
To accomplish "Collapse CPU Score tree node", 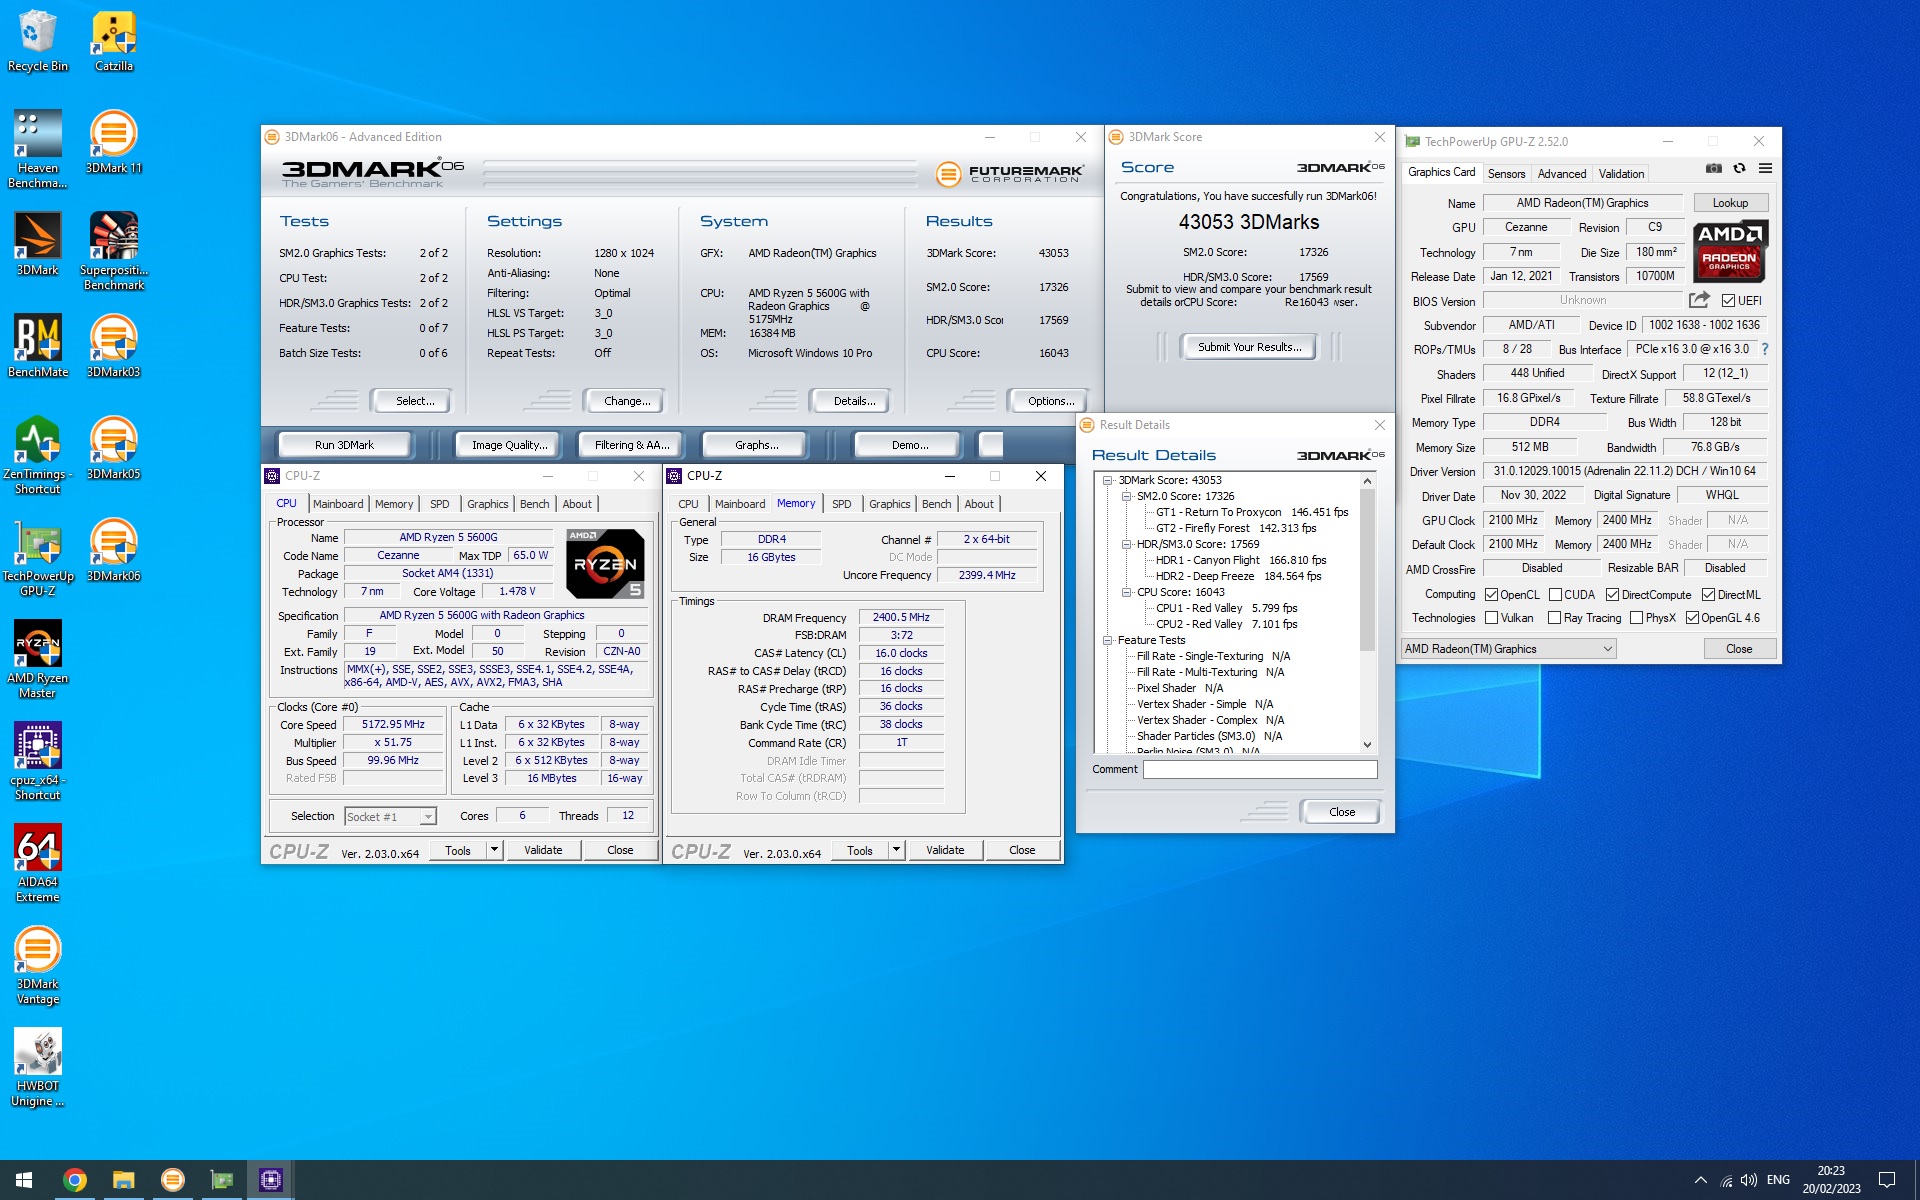I will [x=1126, y=592].
